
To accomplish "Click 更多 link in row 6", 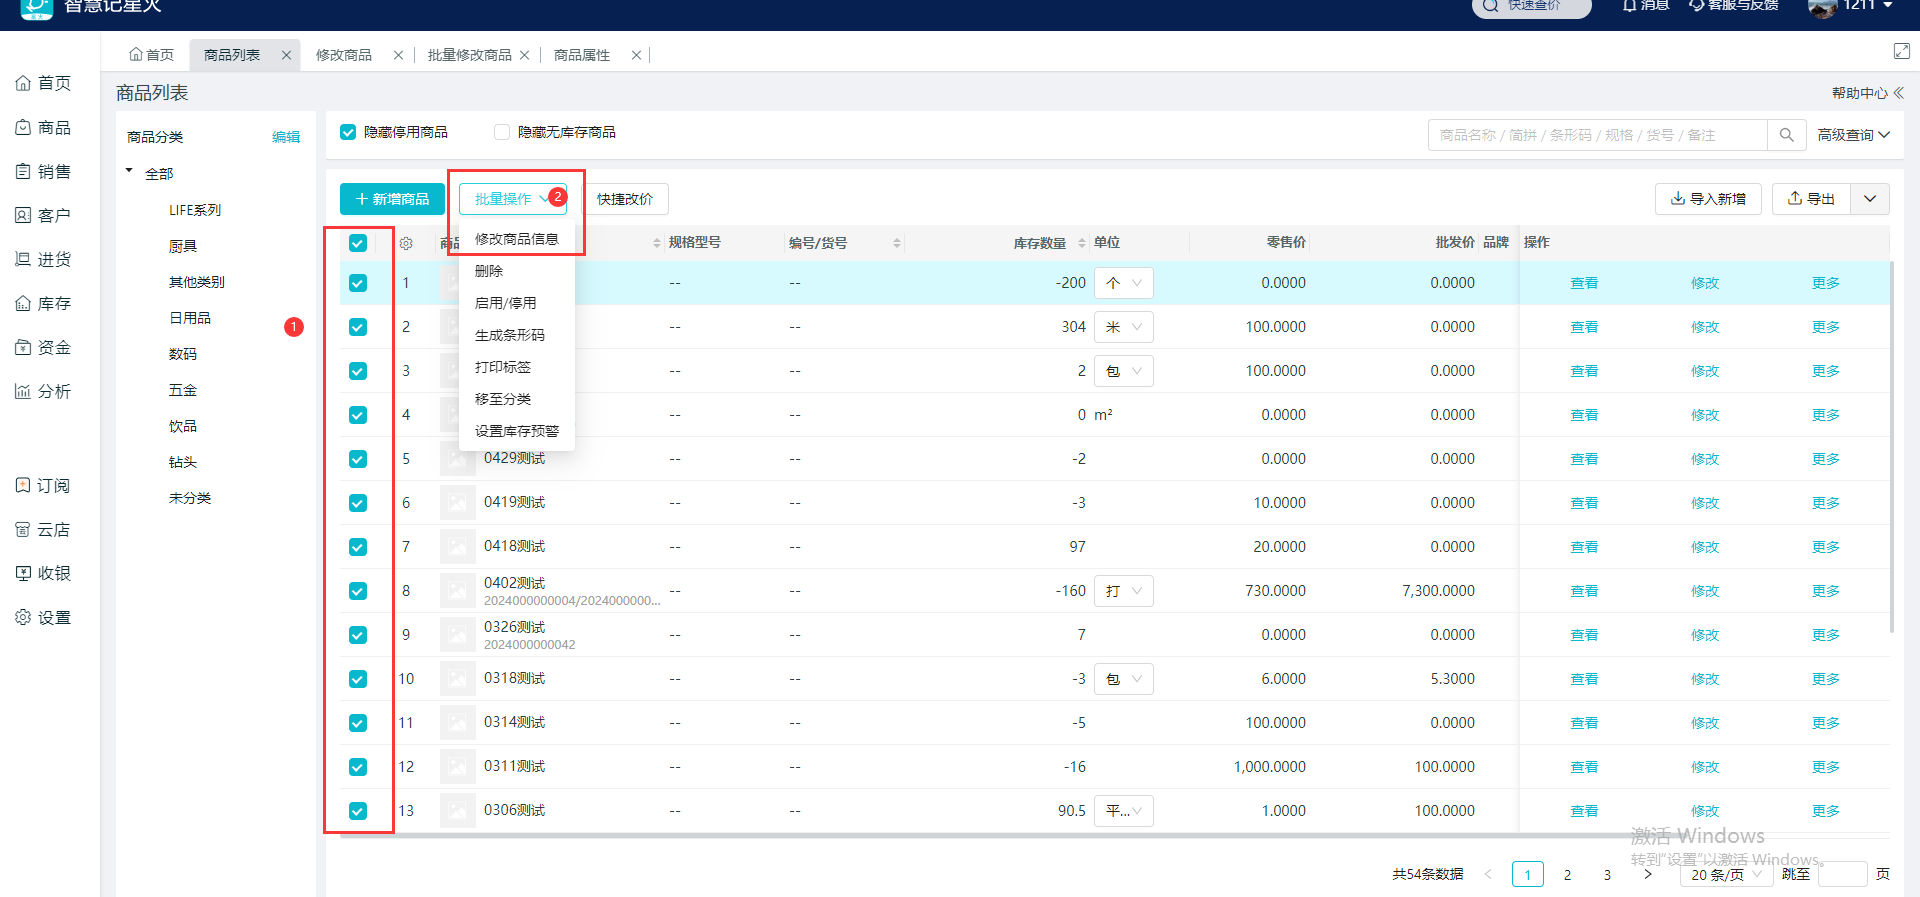I will [x=1825, y=503].
